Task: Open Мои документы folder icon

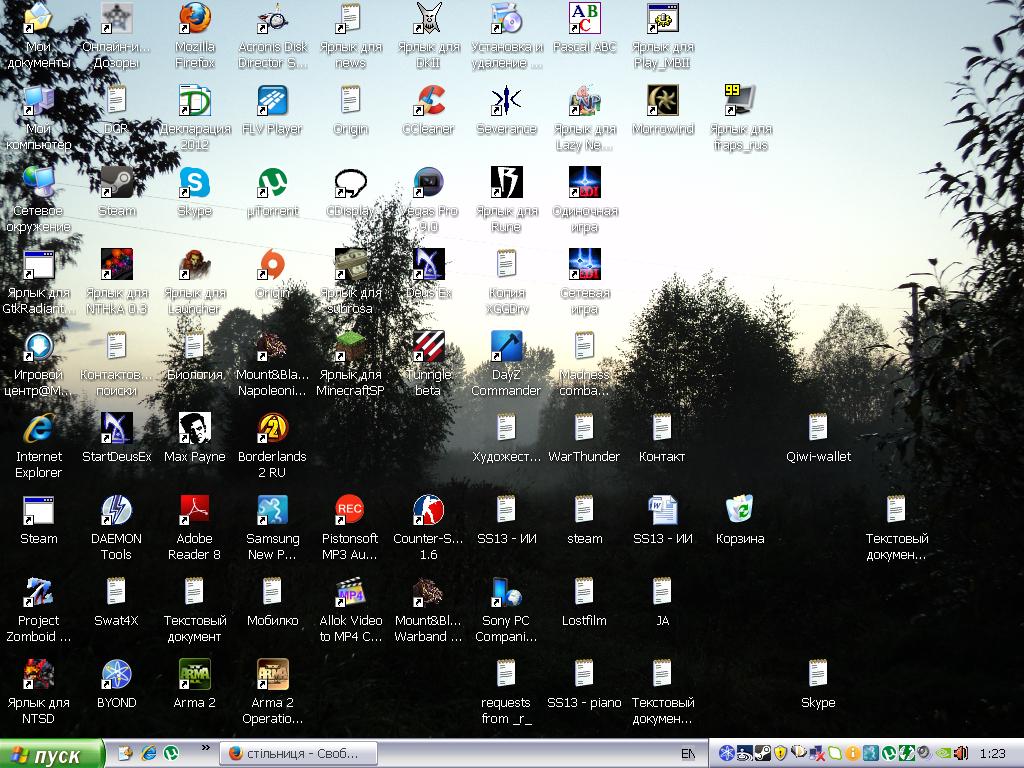Action: click(39, 36)
